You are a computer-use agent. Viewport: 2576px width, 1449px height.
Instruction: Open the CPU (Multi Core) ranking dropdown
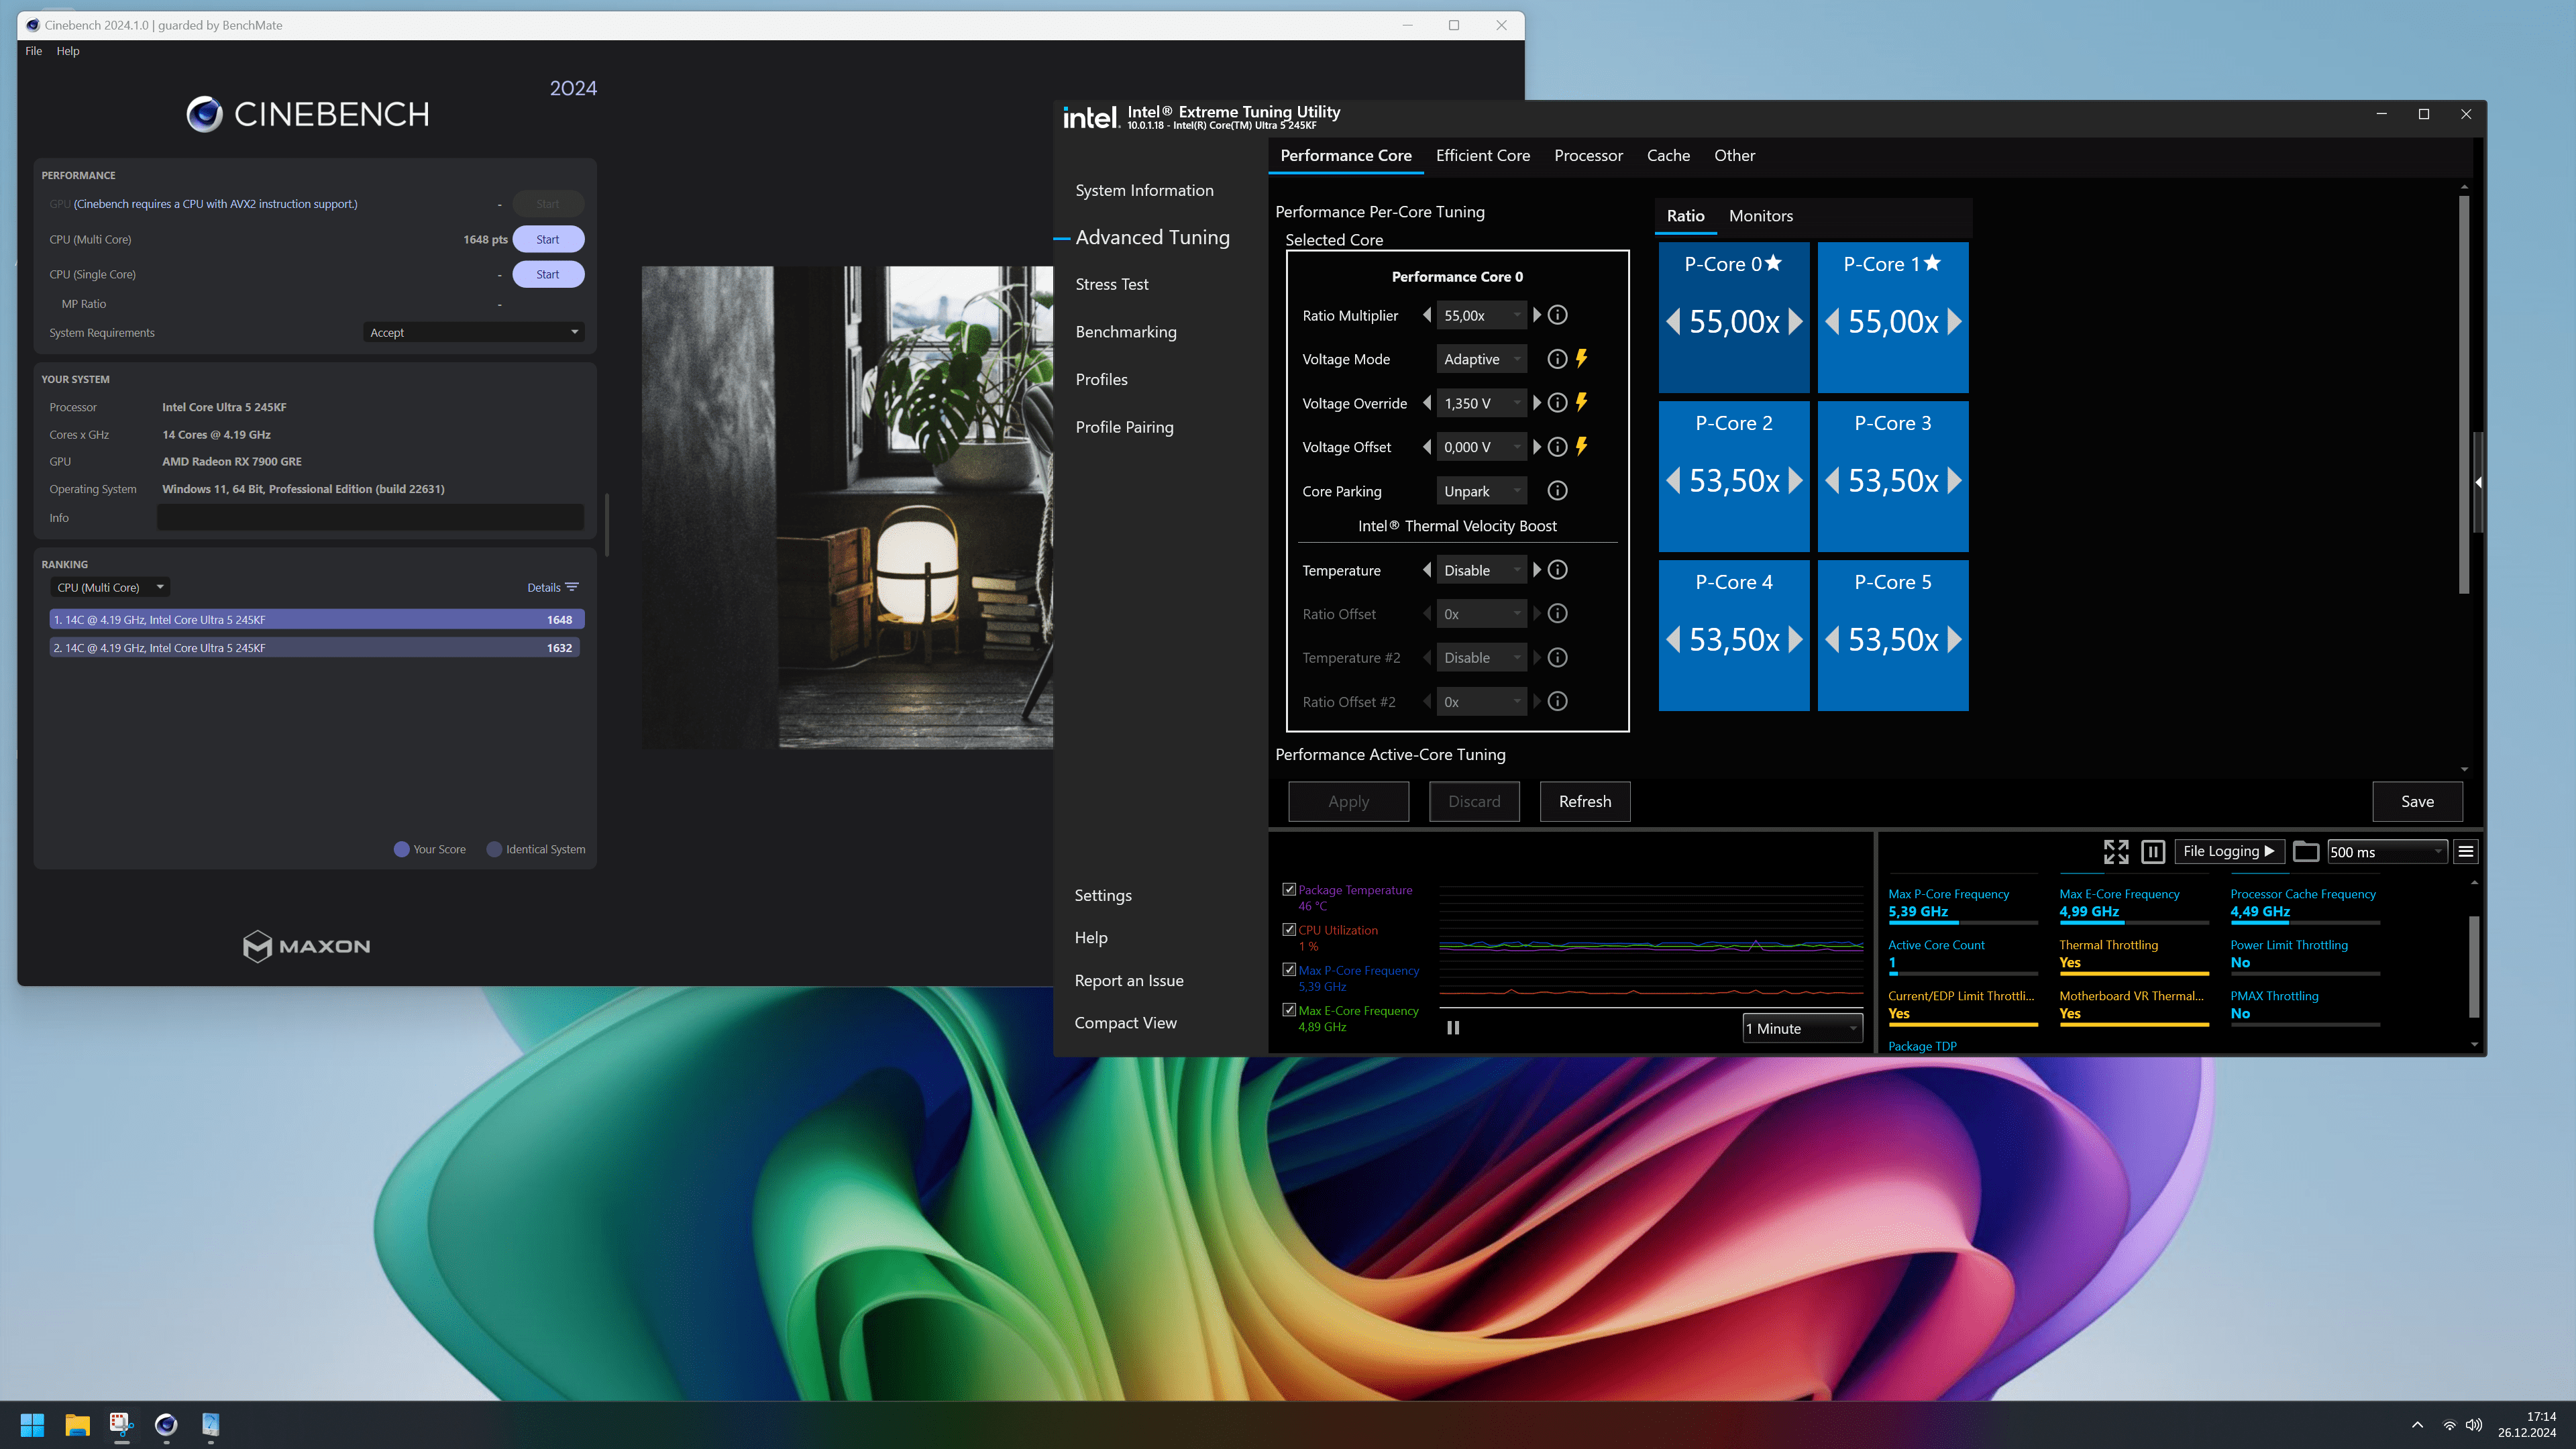(x=110, y=587)
